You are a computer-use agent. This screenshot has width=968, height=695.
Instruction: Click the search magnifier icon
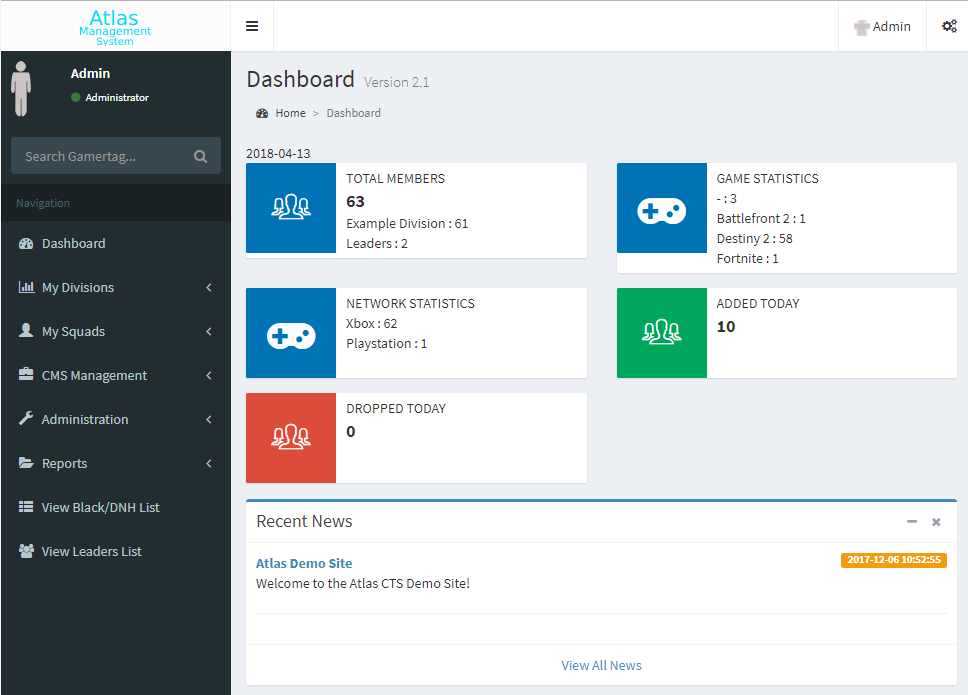tap(200, 156)
